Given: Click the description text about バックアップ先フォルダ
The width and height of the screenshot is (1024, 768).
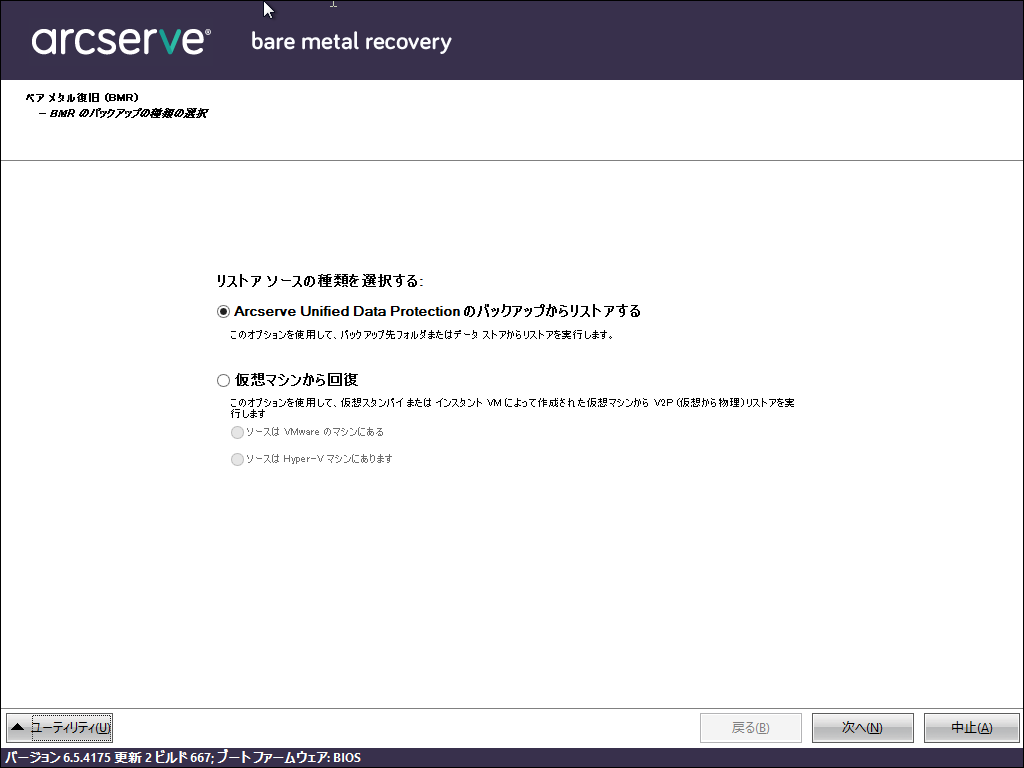Looking at the screenshot, I should point(421,334).
